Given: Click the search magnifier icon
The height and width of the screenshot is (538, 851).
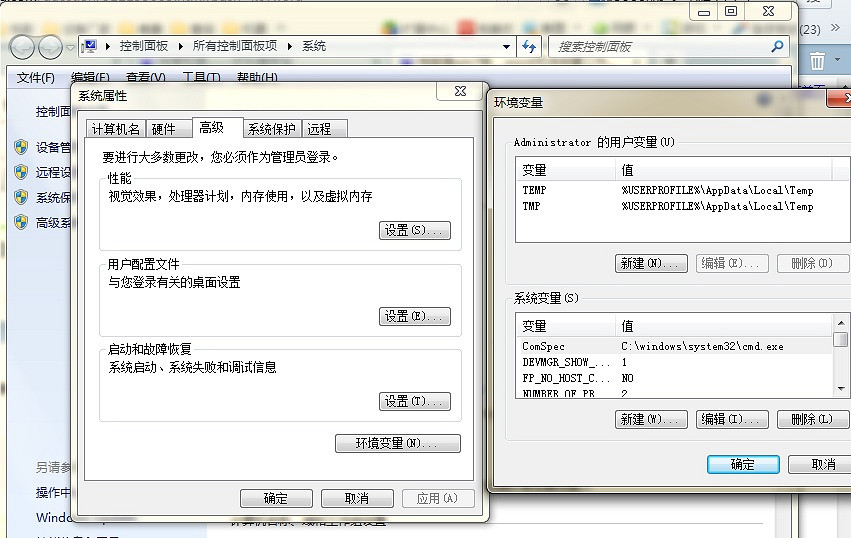Looking at the screenshot, I should click(x=777, y=46).
